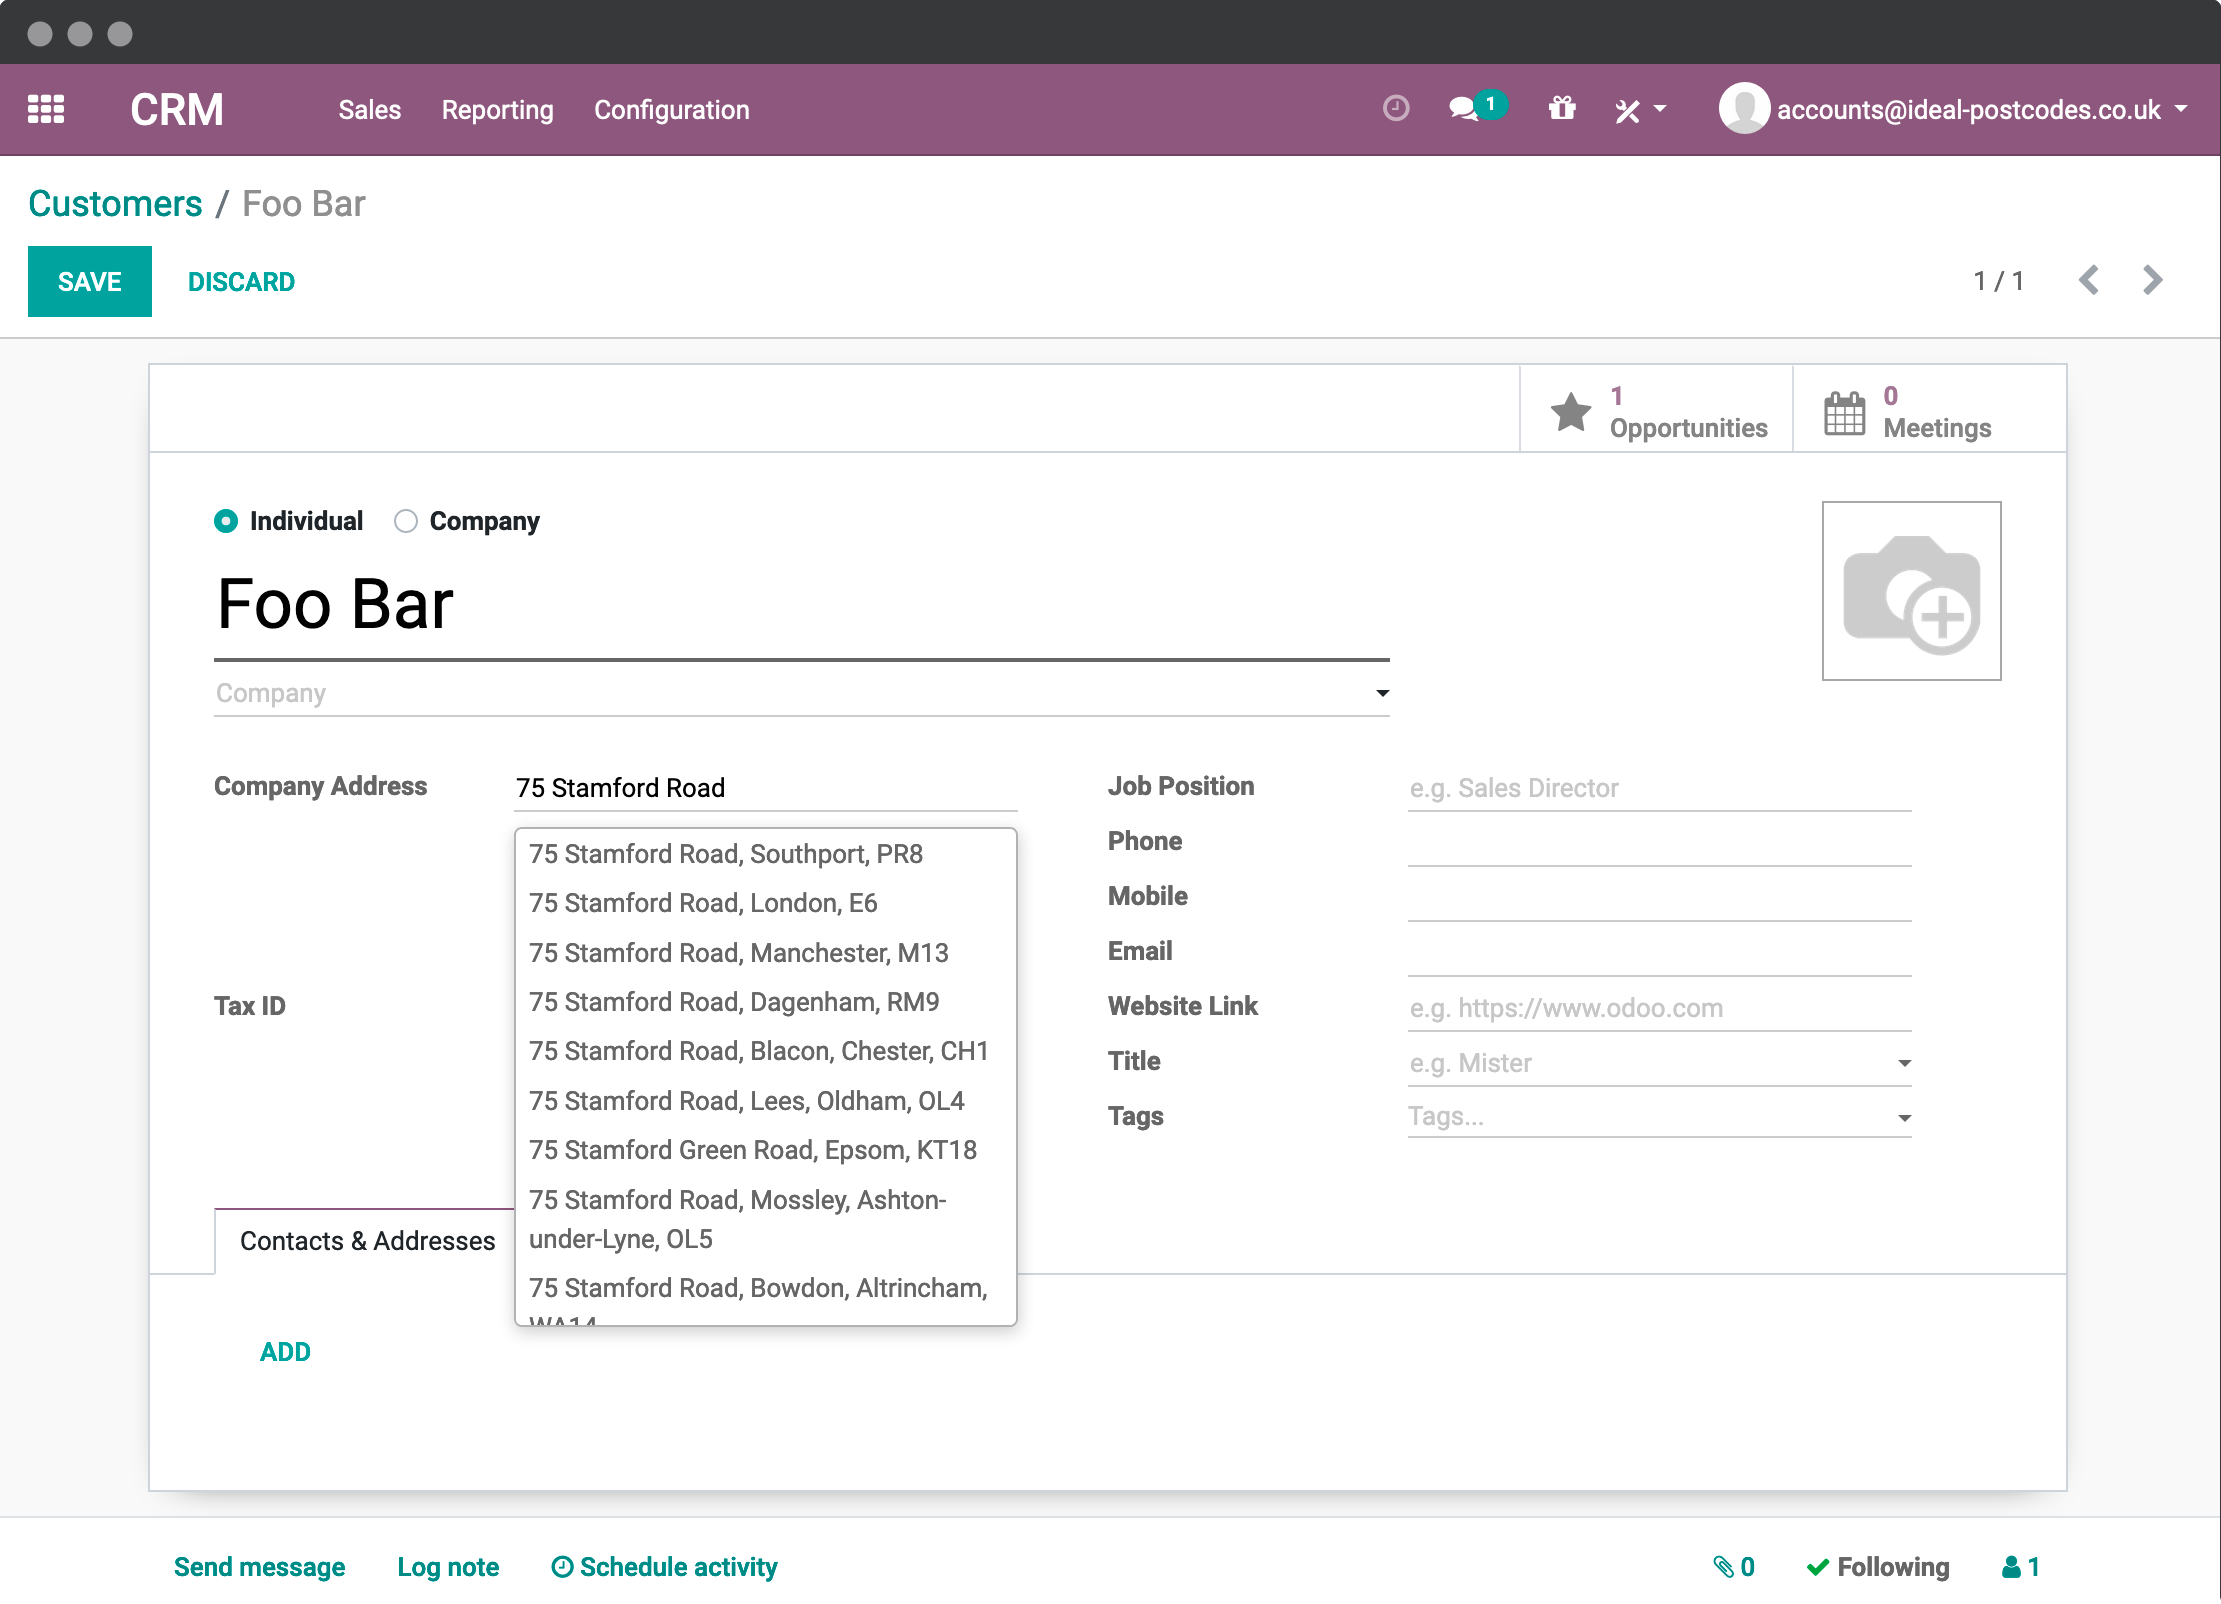Click the attachments paperclip counter
2221x1604 pixels.
(x=1734, y=1567)
